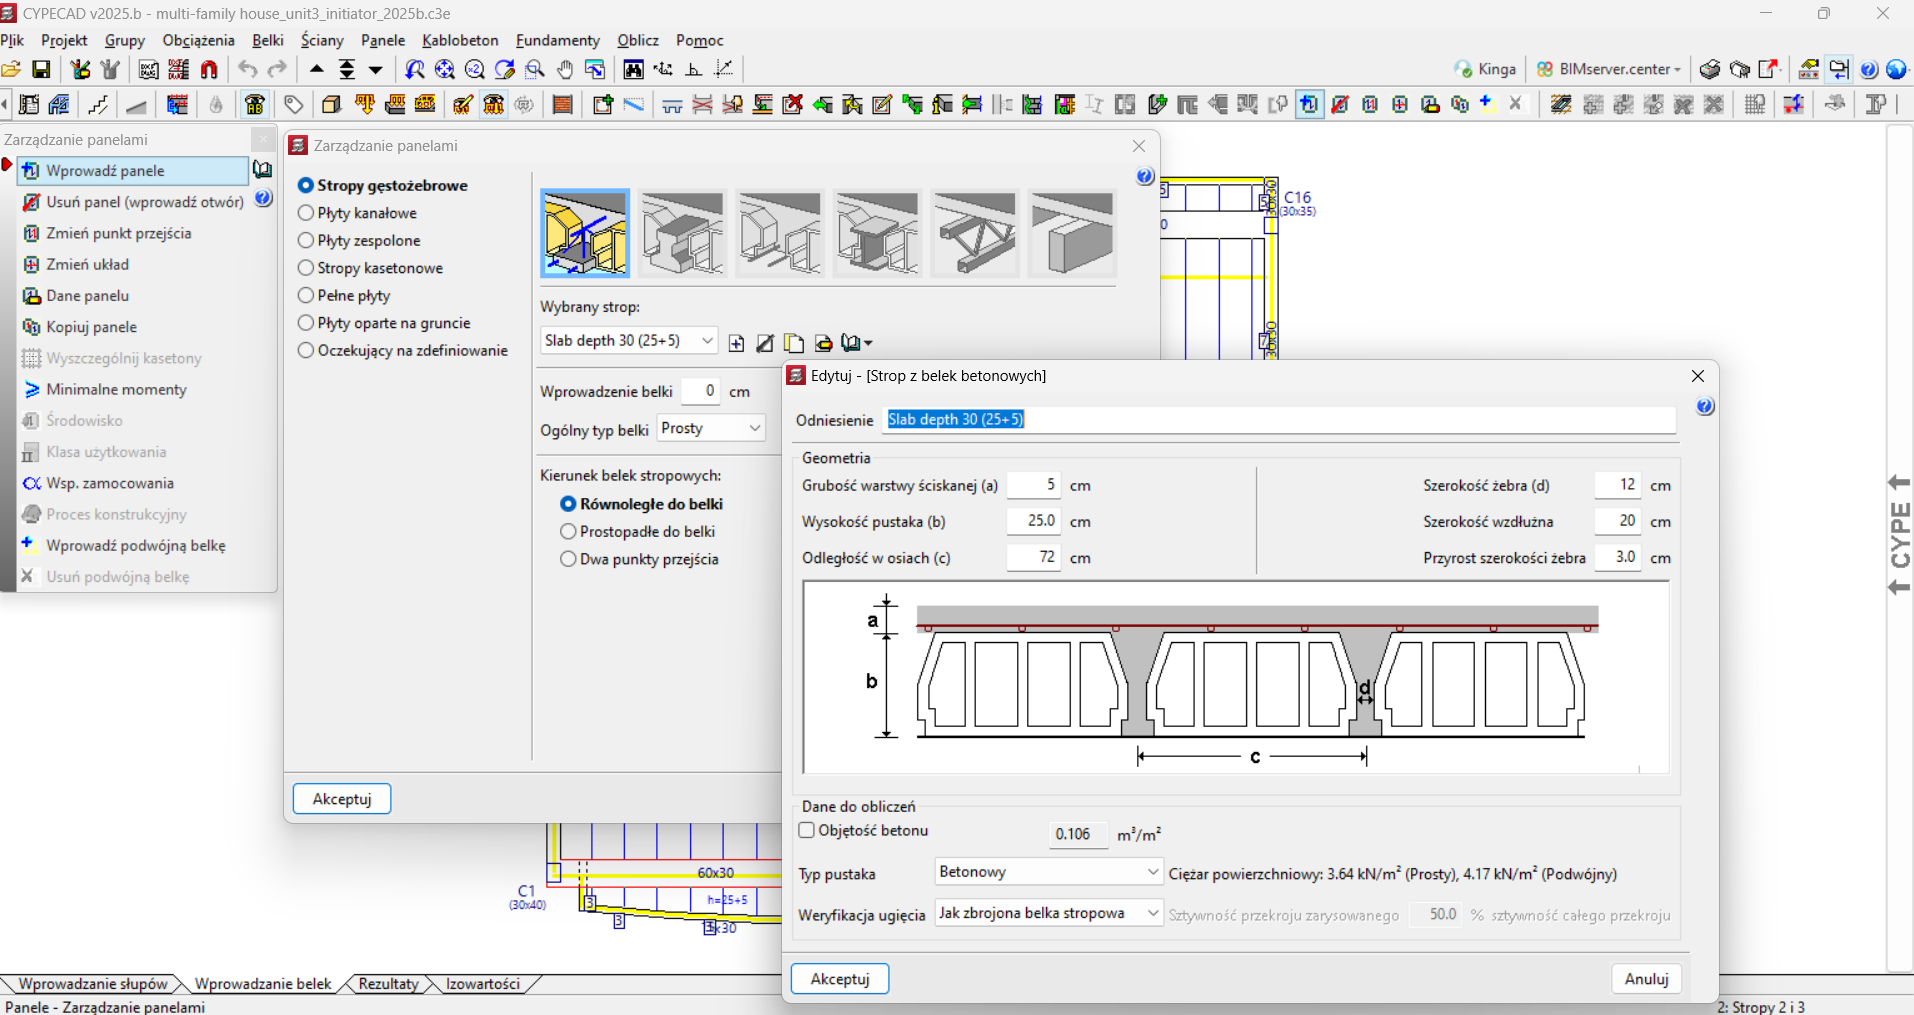1914x1015 pixels.
Task: Click Anuluj to cancel editing
Action: pos(1646,979)
